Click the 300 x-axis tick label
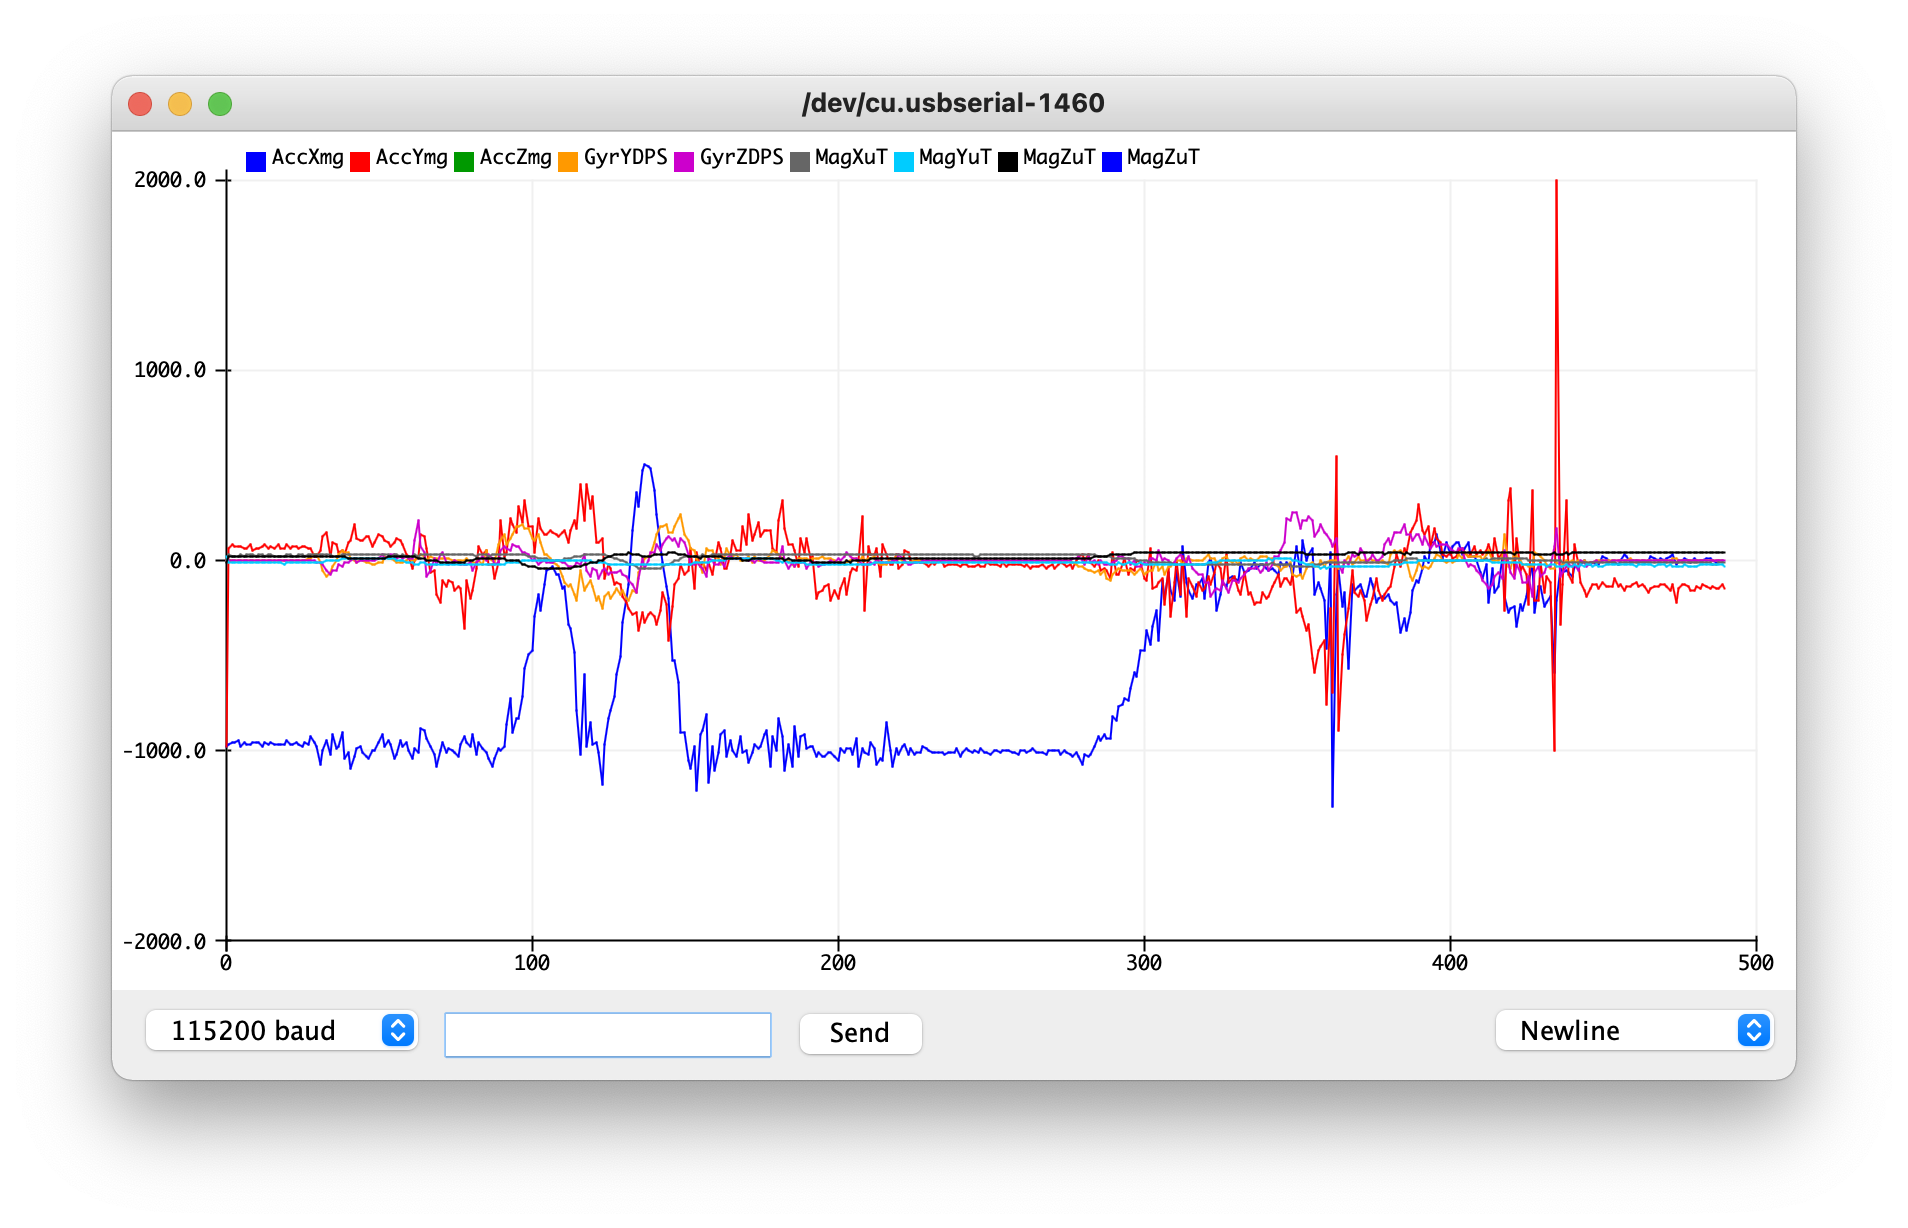Screen dimensions: 1908x1228 tap(1144, 963)
